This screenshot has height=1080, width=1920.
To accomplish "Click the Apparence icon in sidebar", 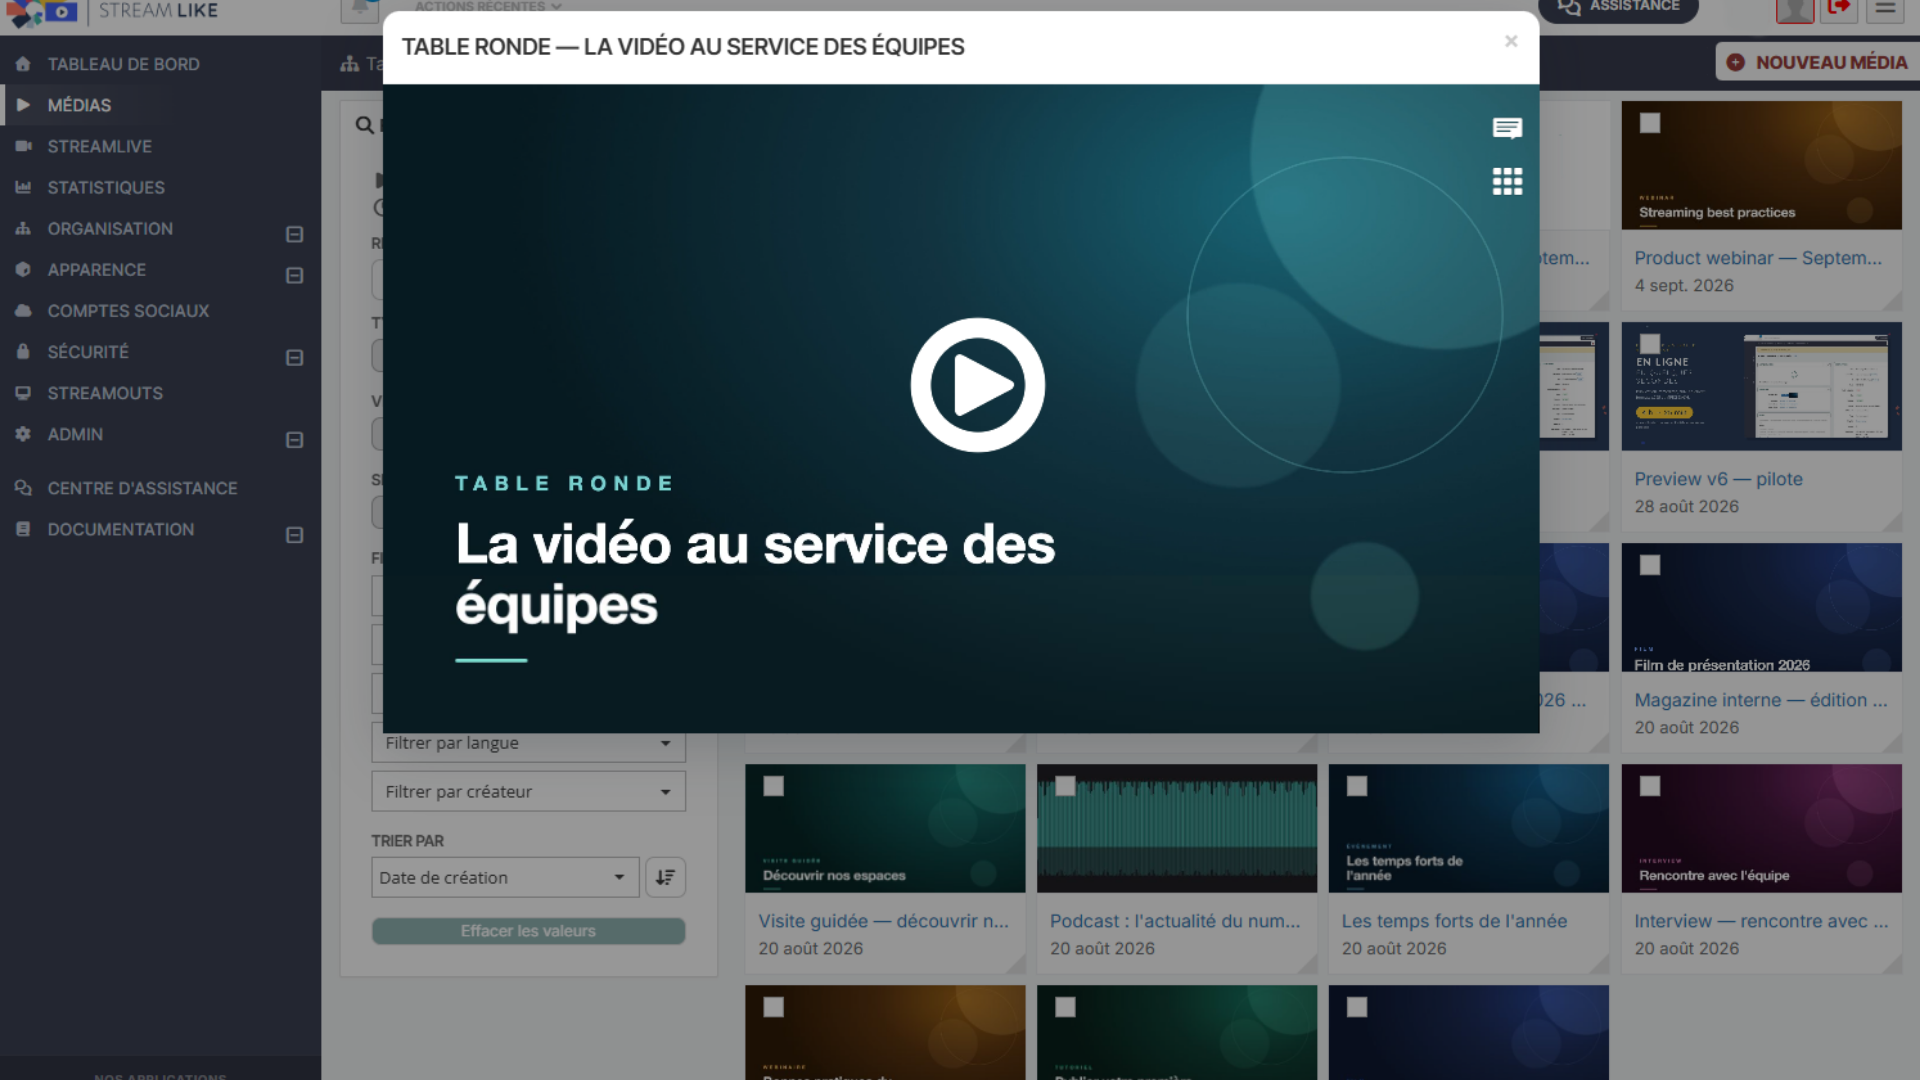I will coord(23,269).
